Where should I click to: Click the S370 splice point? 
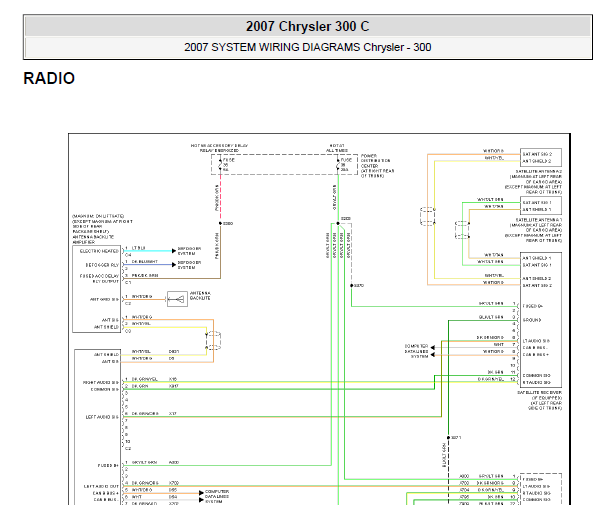(351, 286)
